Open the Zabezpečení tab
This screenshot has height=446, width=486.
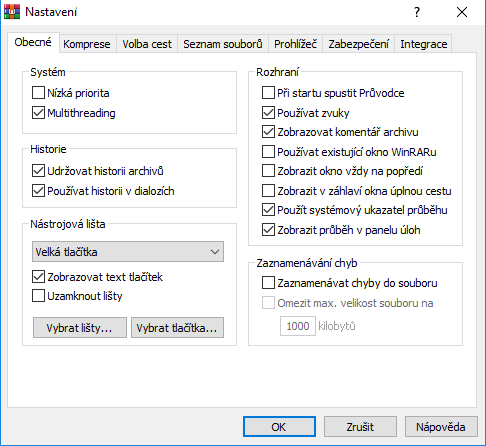[x=358, y=44]
